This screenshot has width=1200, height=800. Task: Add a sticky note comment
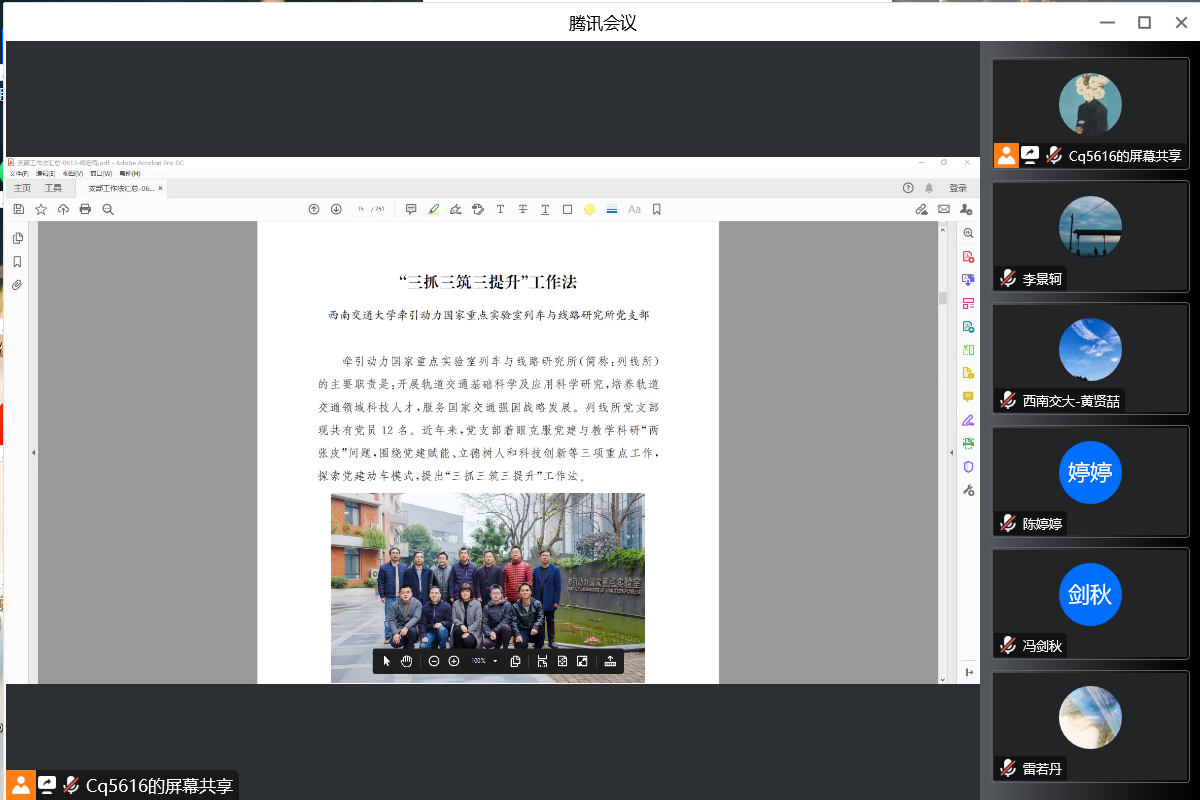pyautogui.click(x=411, y=209)
